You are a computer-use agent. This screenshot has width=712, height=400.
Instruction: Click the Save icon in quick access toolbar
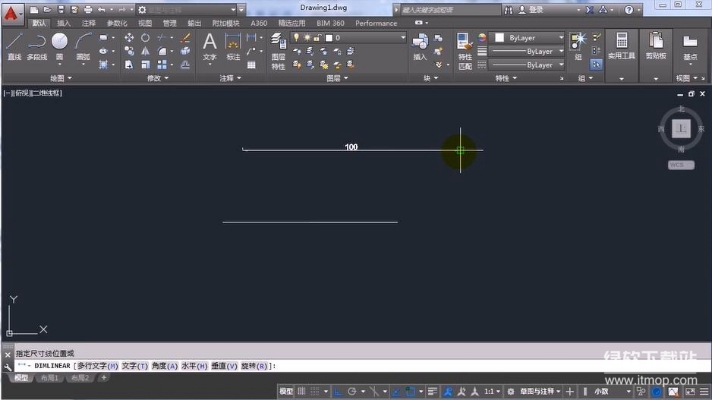61,10
